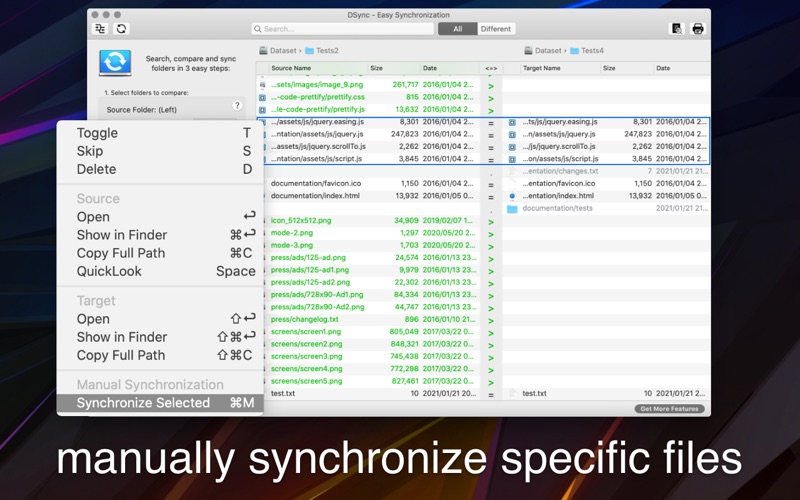Choose QuickLook from context menu

click(x=160, y=271)
